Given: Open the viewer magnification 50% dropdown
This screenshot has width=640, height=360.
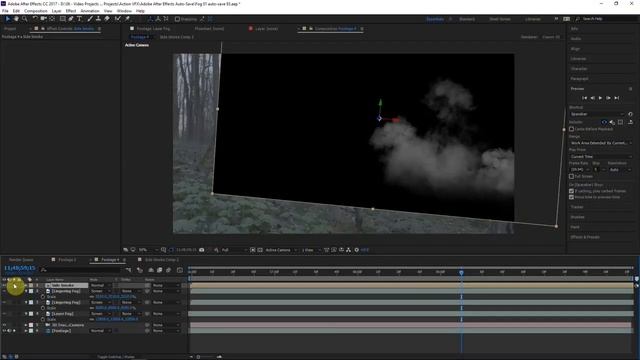Looking at the screenshot, I should pos(148,250).
